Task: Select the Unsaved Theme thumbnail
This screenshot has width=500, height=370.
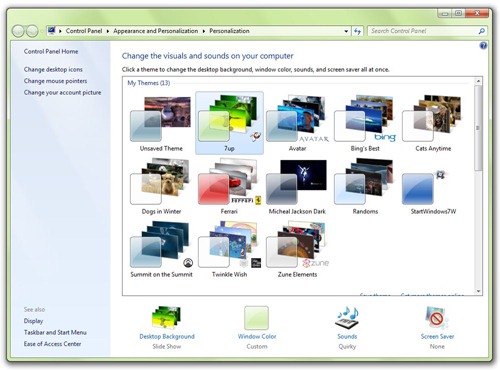Action: [x=161, y=123]
